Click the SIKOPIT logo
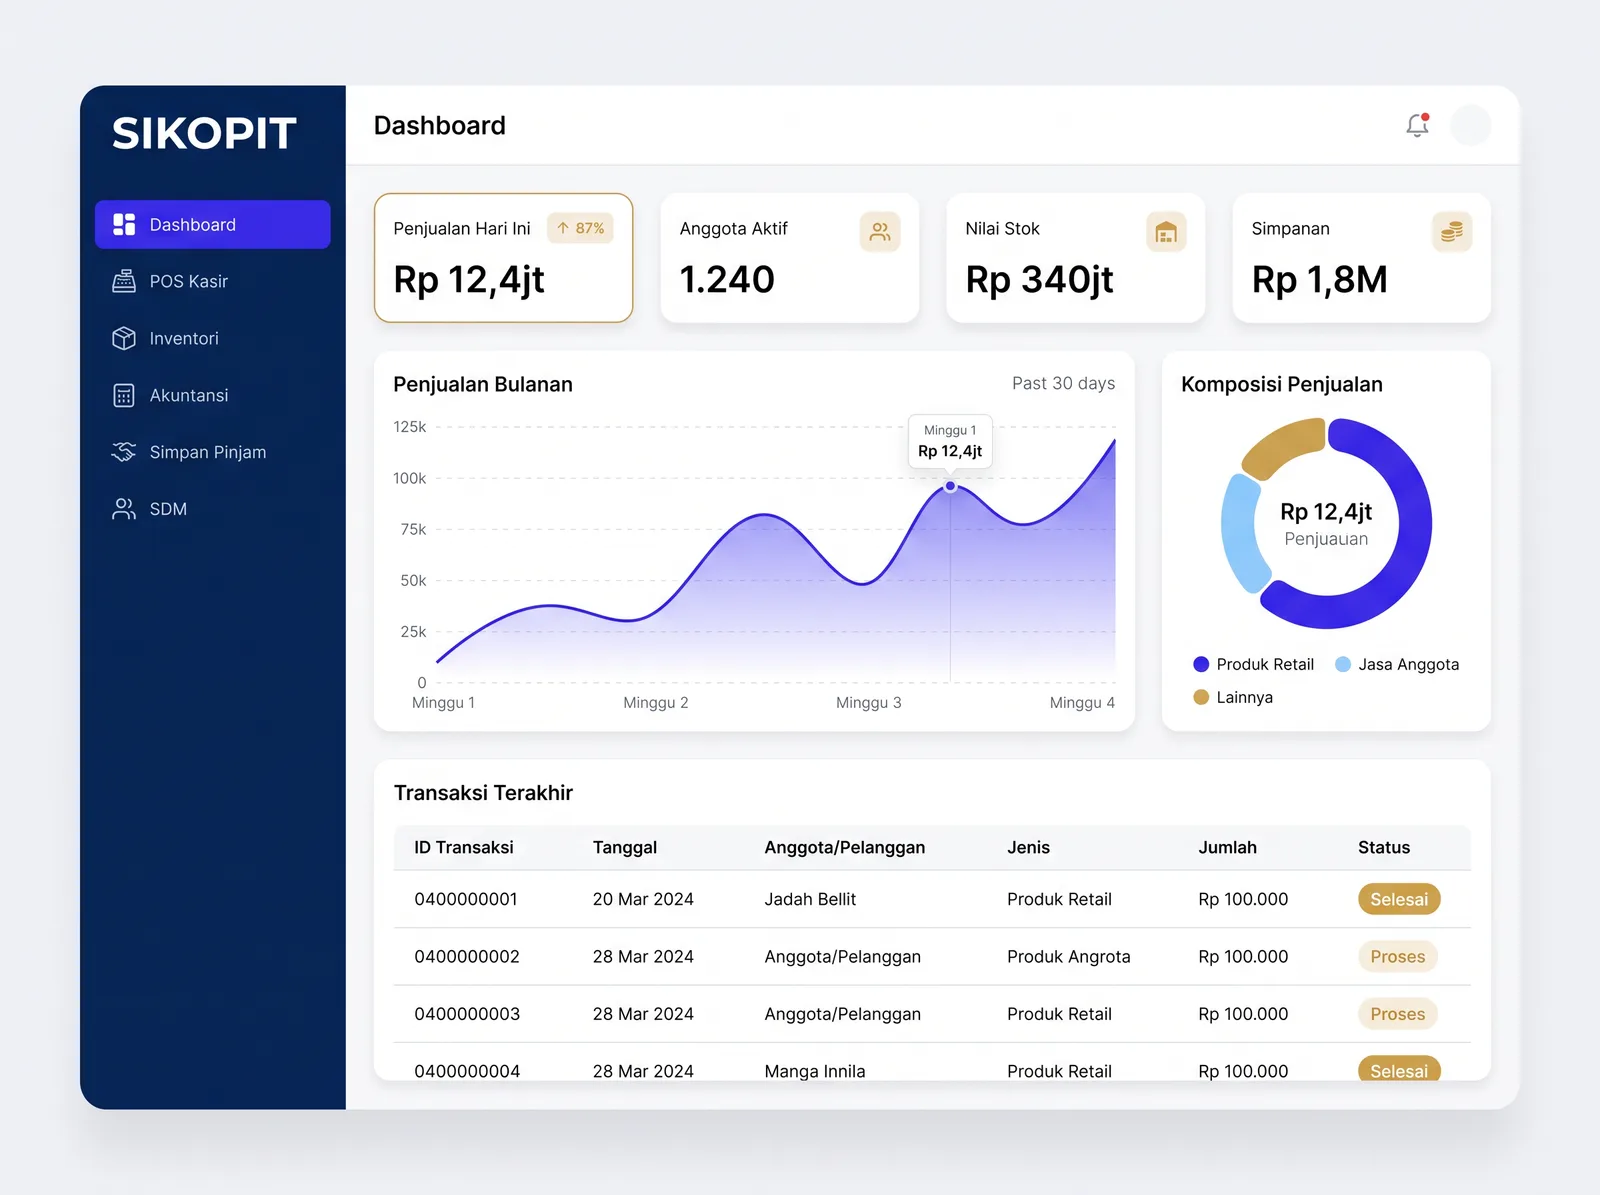Screen dimensions: 1600x1195 [204, 133]
